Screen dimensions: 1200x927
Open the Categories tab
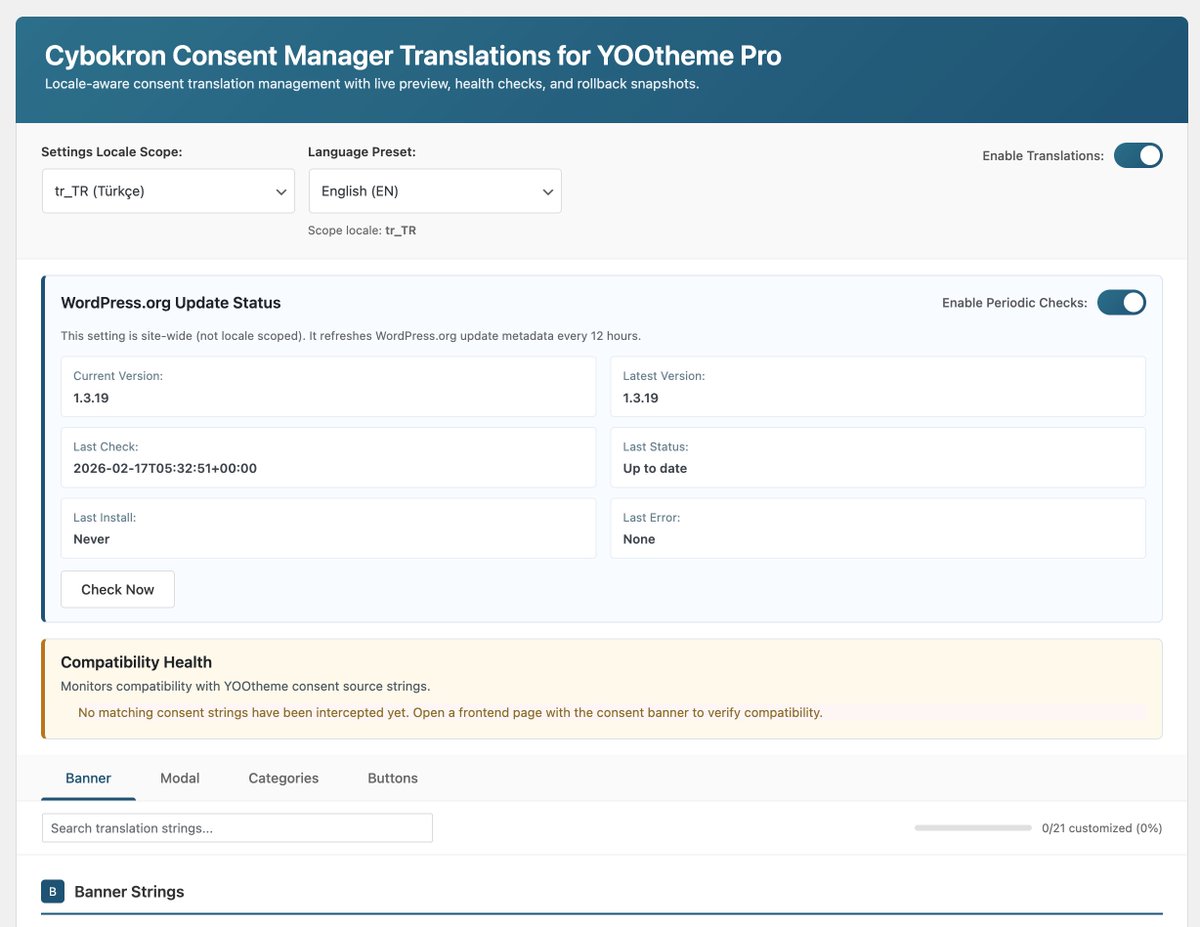pos(284,778)
